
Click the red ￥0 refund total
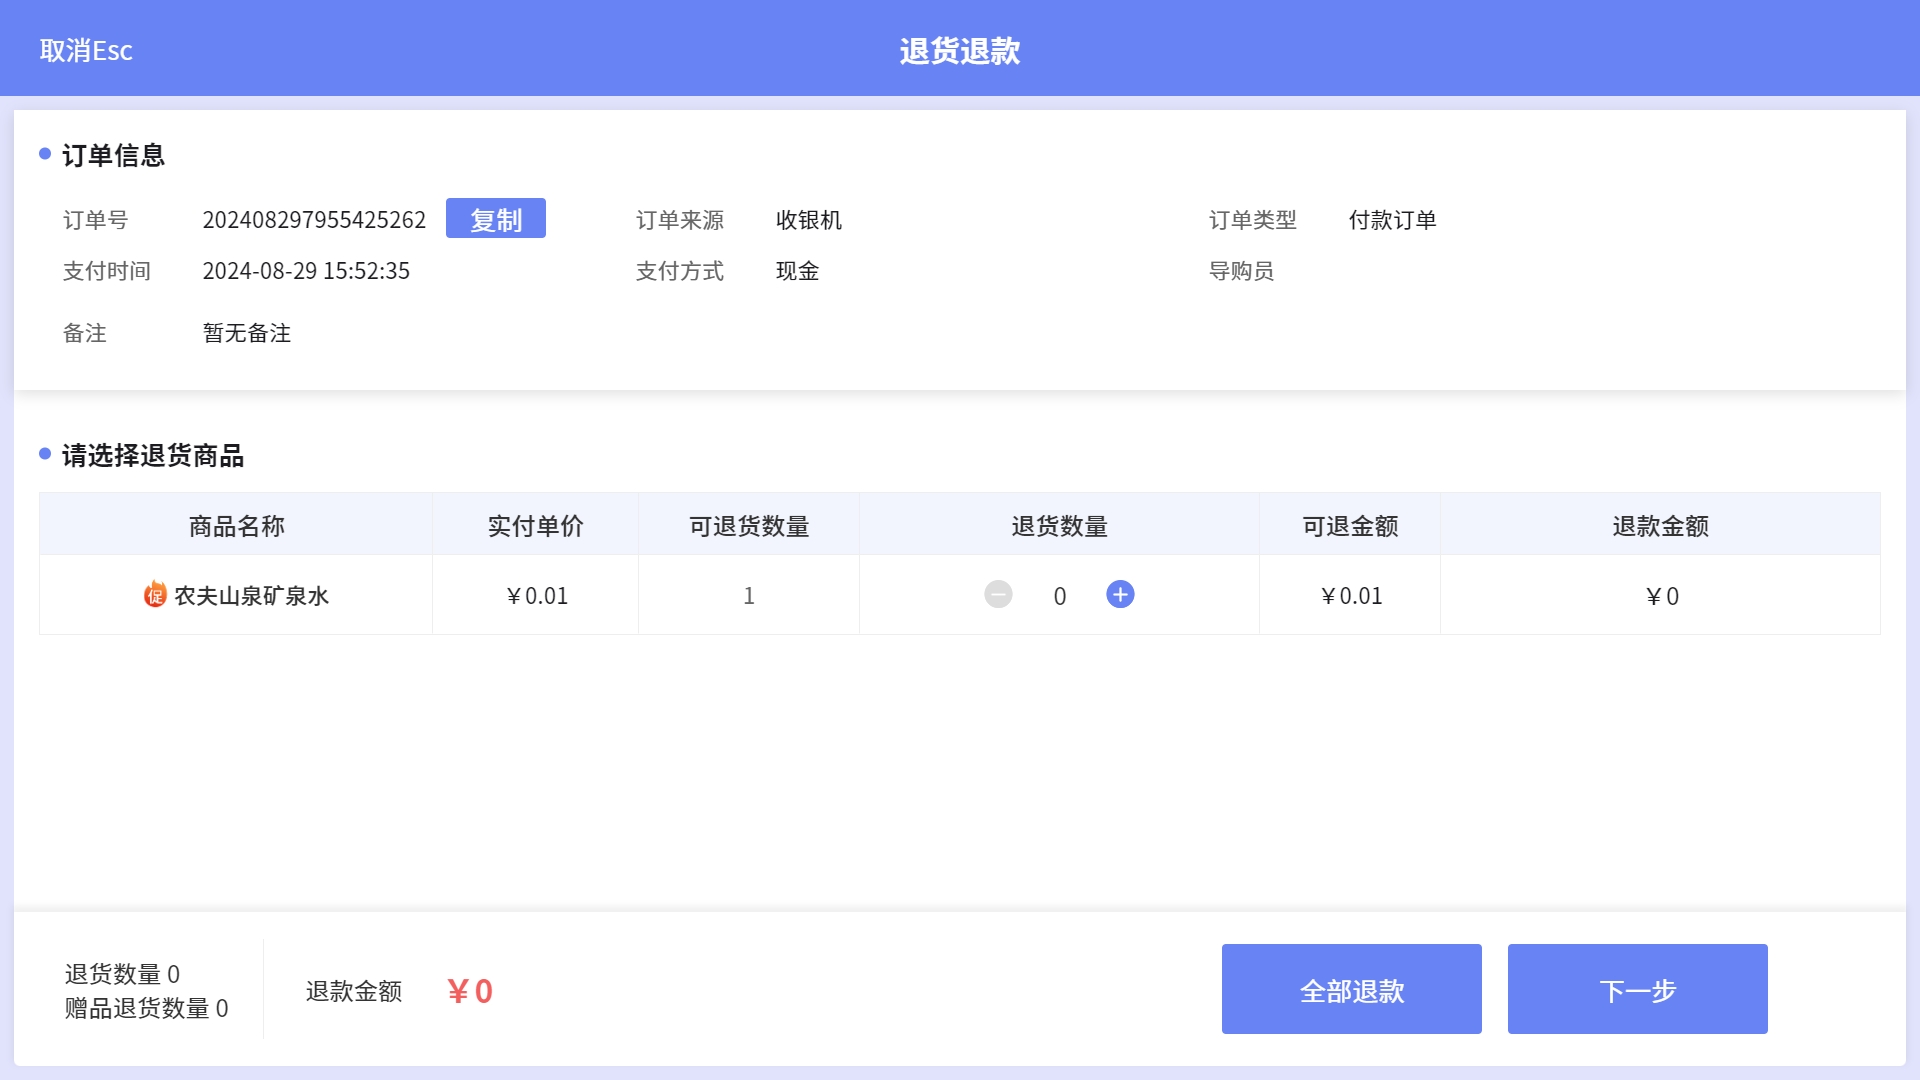[x=470, y=991]
